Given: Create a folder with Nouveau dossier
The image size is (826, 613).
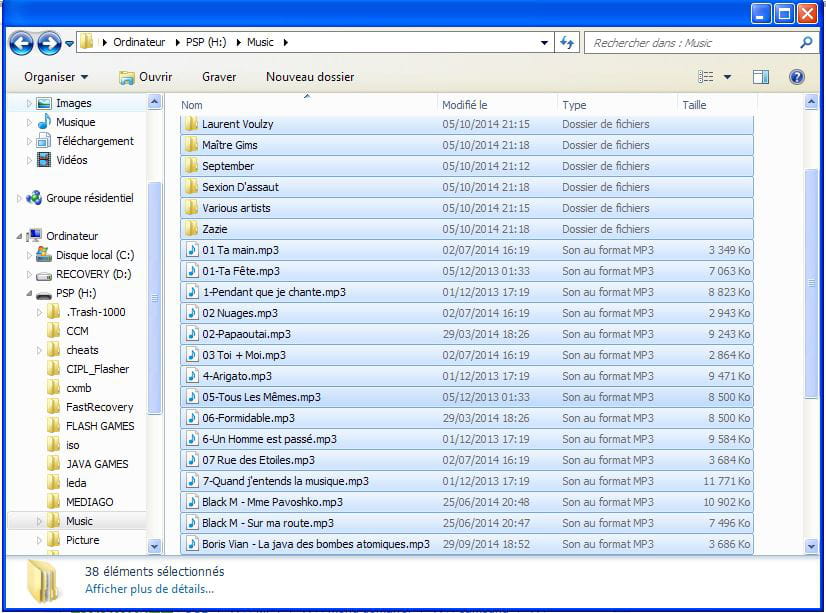Looking at the screenshot, I should (x=310, y=77).
